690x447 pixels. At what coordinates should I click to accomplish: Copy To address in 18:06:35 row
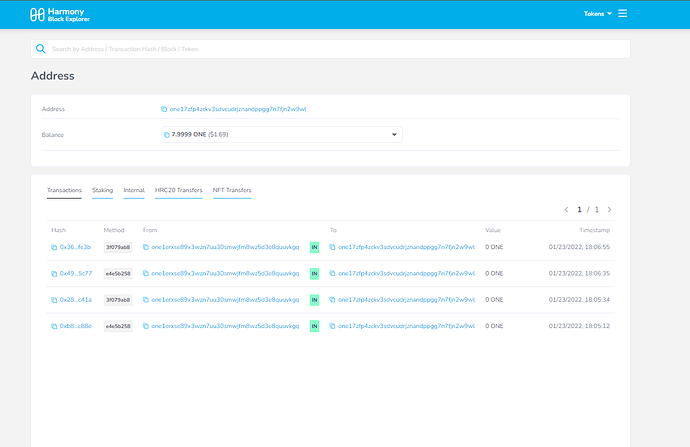[x=332, y=274]
